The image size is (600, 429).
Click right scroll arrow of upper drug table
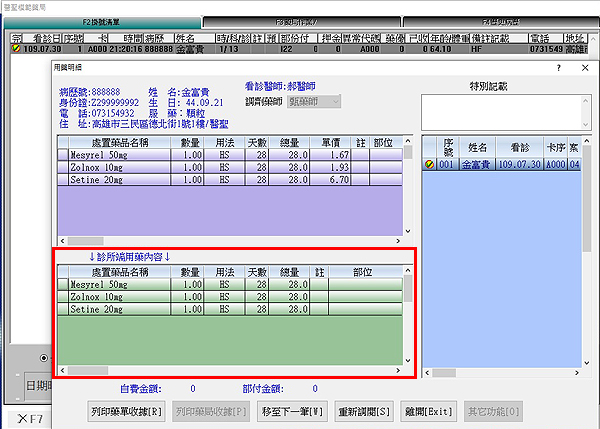point(397,241)
